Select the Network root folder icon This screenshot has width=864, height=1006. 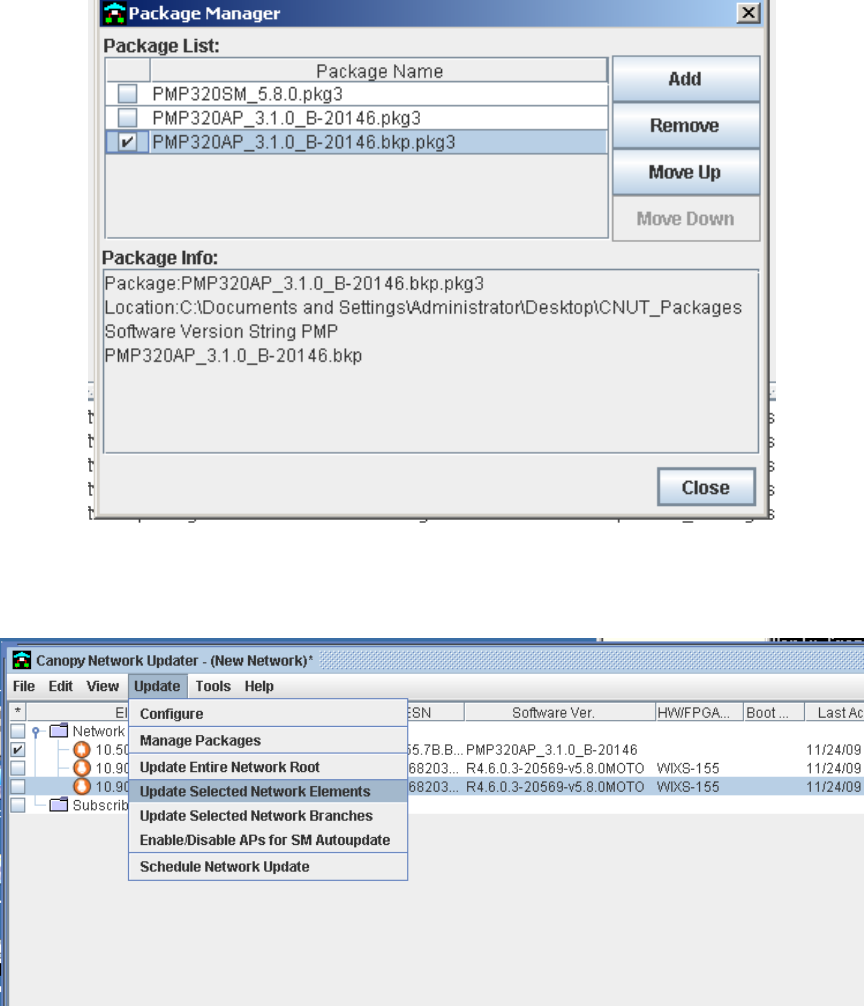click(x=59, y=731)
